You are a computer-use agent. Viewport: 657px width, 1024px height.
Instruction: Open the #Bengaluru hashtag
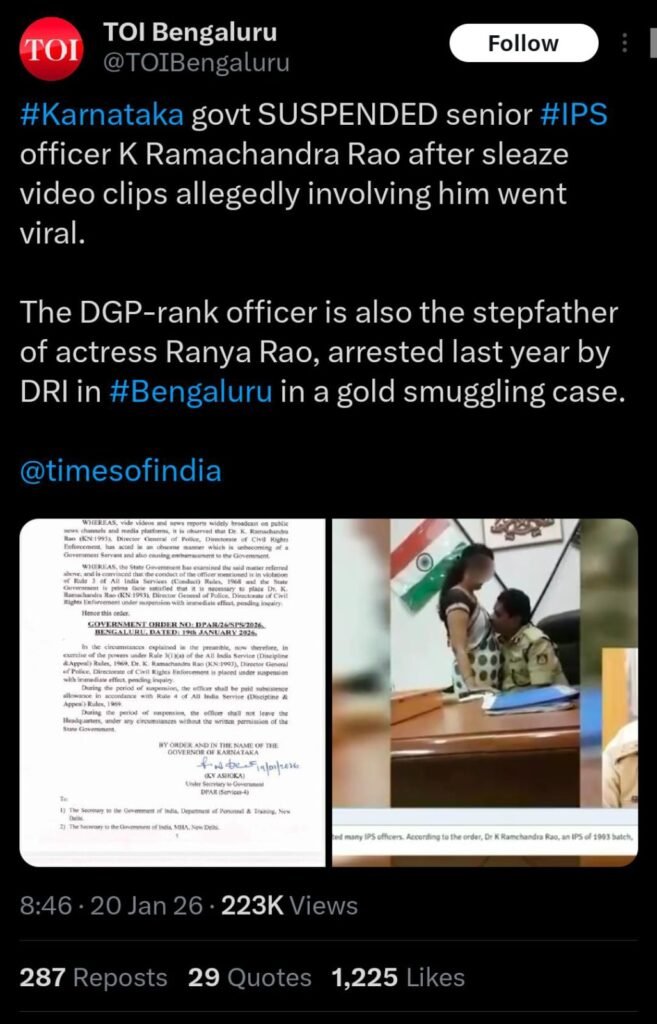tap(190, 392)
